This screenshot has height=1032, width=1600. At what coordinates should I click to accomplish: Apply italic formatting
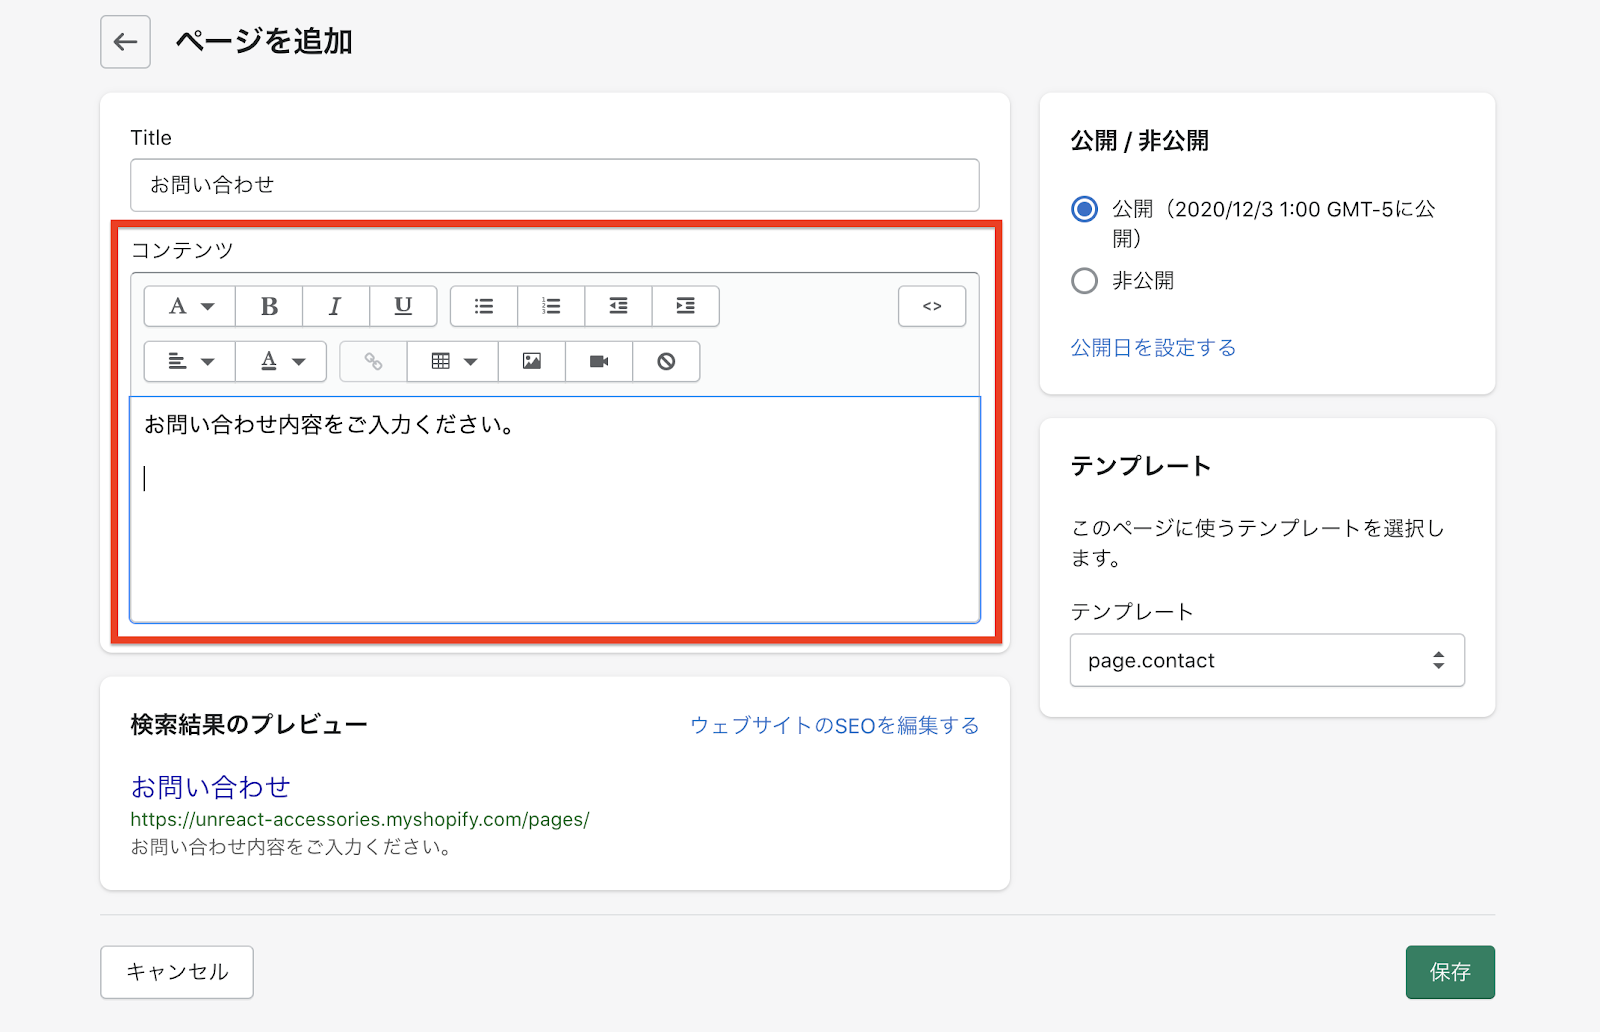pyautogui.click(x=335, y=306)
